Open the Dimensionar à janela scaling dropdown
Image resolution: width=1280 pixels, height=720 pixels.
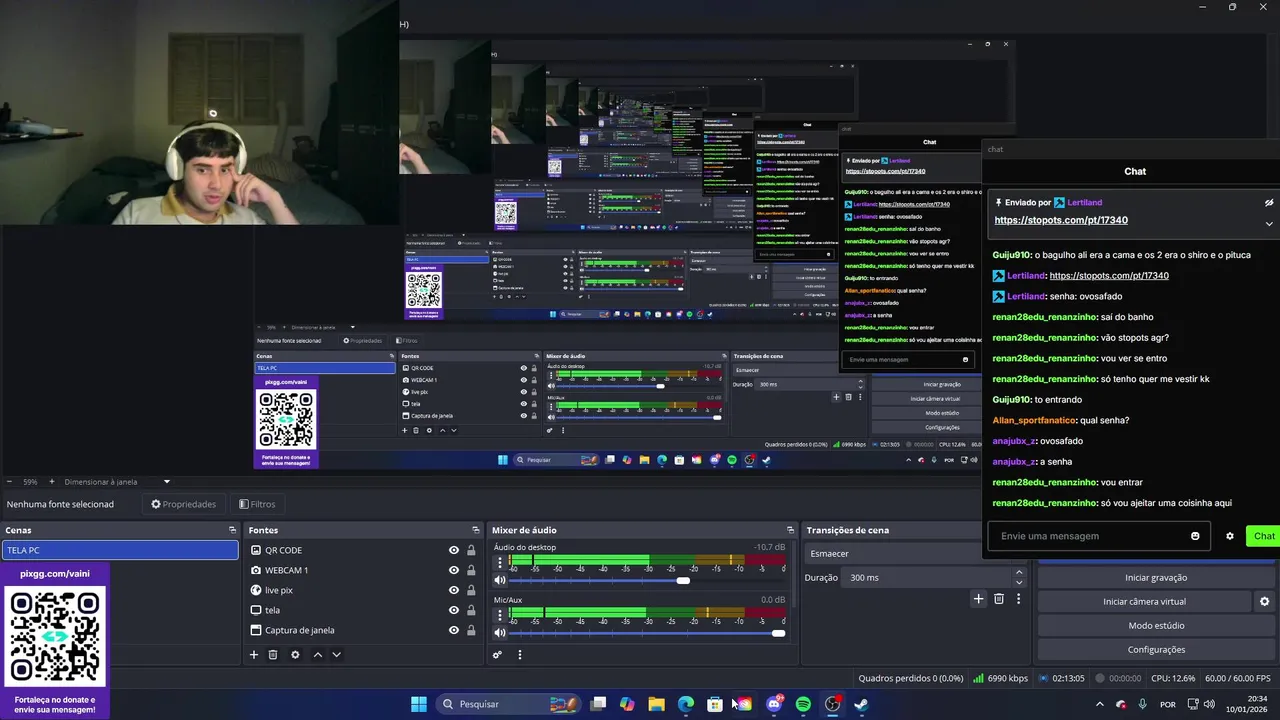118,482
